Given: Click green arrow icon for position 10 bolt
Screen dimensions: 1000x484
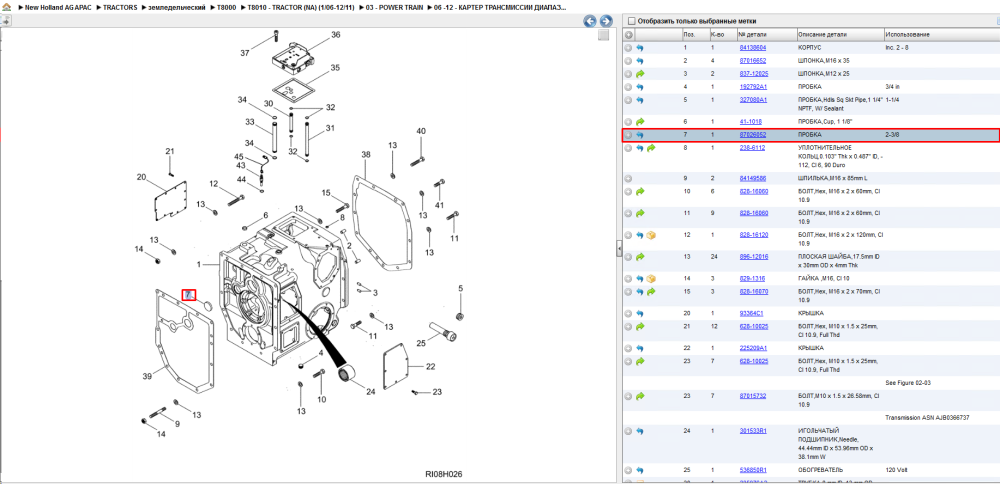Looking at the screenshot, I should [640, 191].
